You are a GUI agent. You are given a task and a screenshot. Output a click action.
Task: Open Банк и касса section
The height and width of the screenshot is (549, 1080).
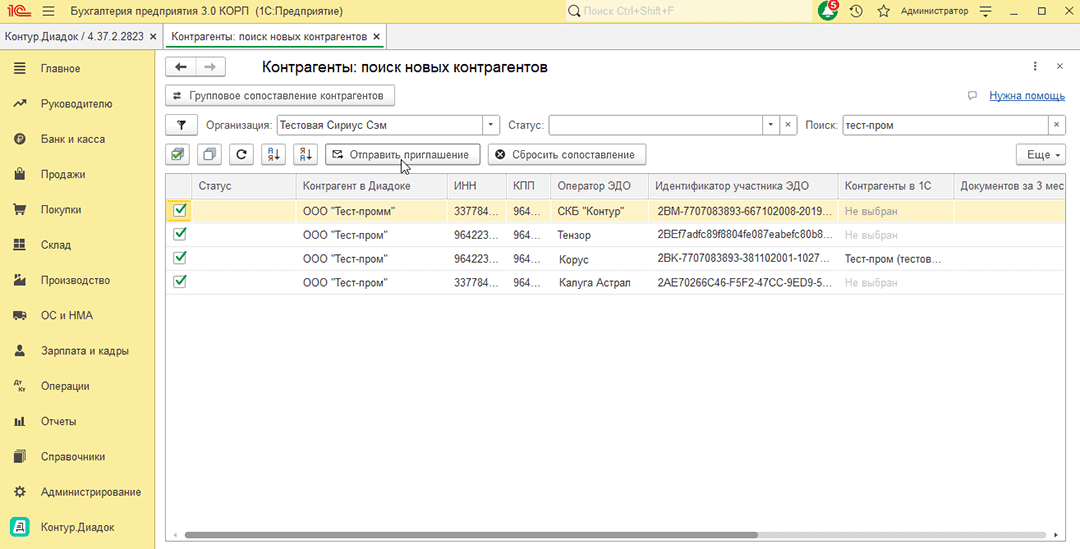tap(77, 139)
